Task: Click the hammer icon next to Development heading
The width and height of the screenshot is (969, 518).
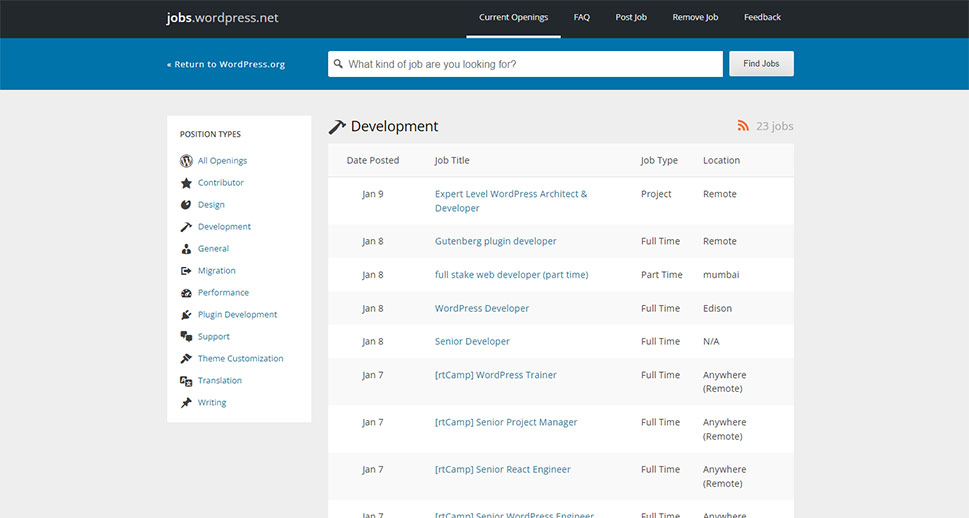Action: [337, 127]
